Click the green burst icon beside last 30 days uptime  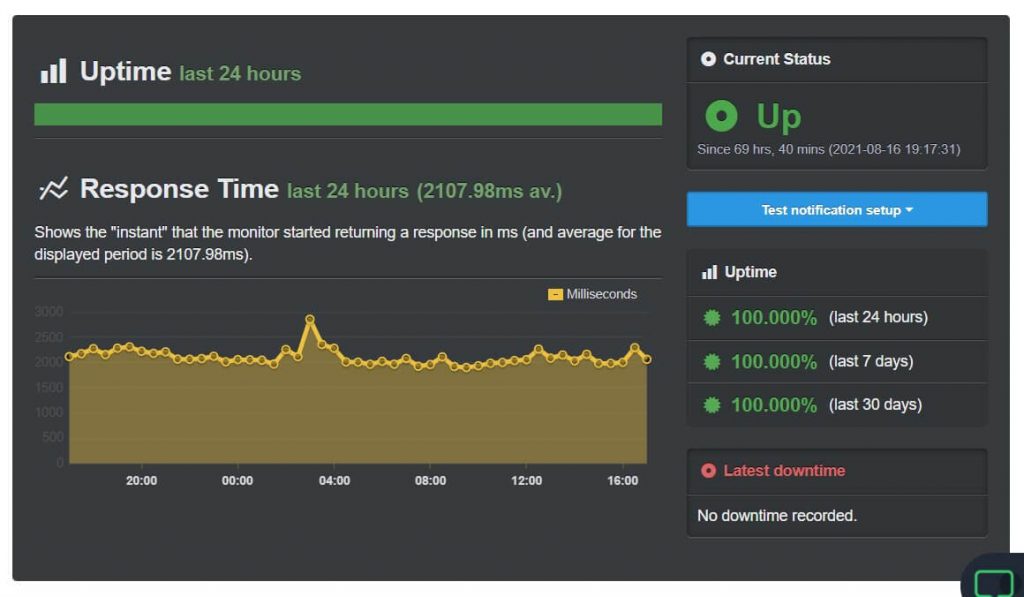click(x=711, y=405)
